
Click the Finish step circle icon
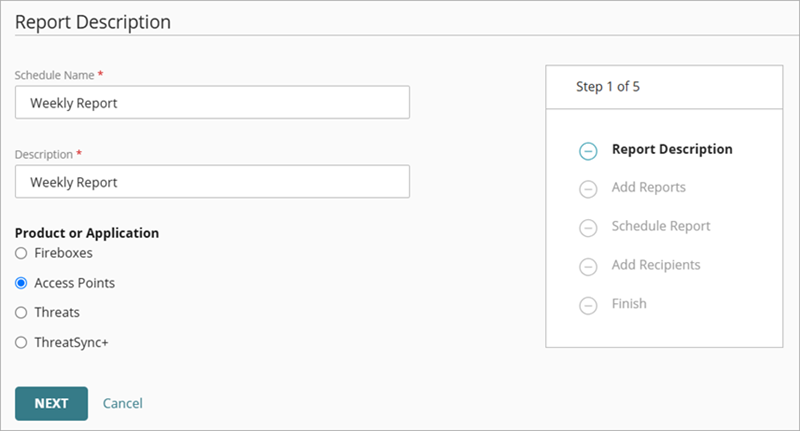588,305
